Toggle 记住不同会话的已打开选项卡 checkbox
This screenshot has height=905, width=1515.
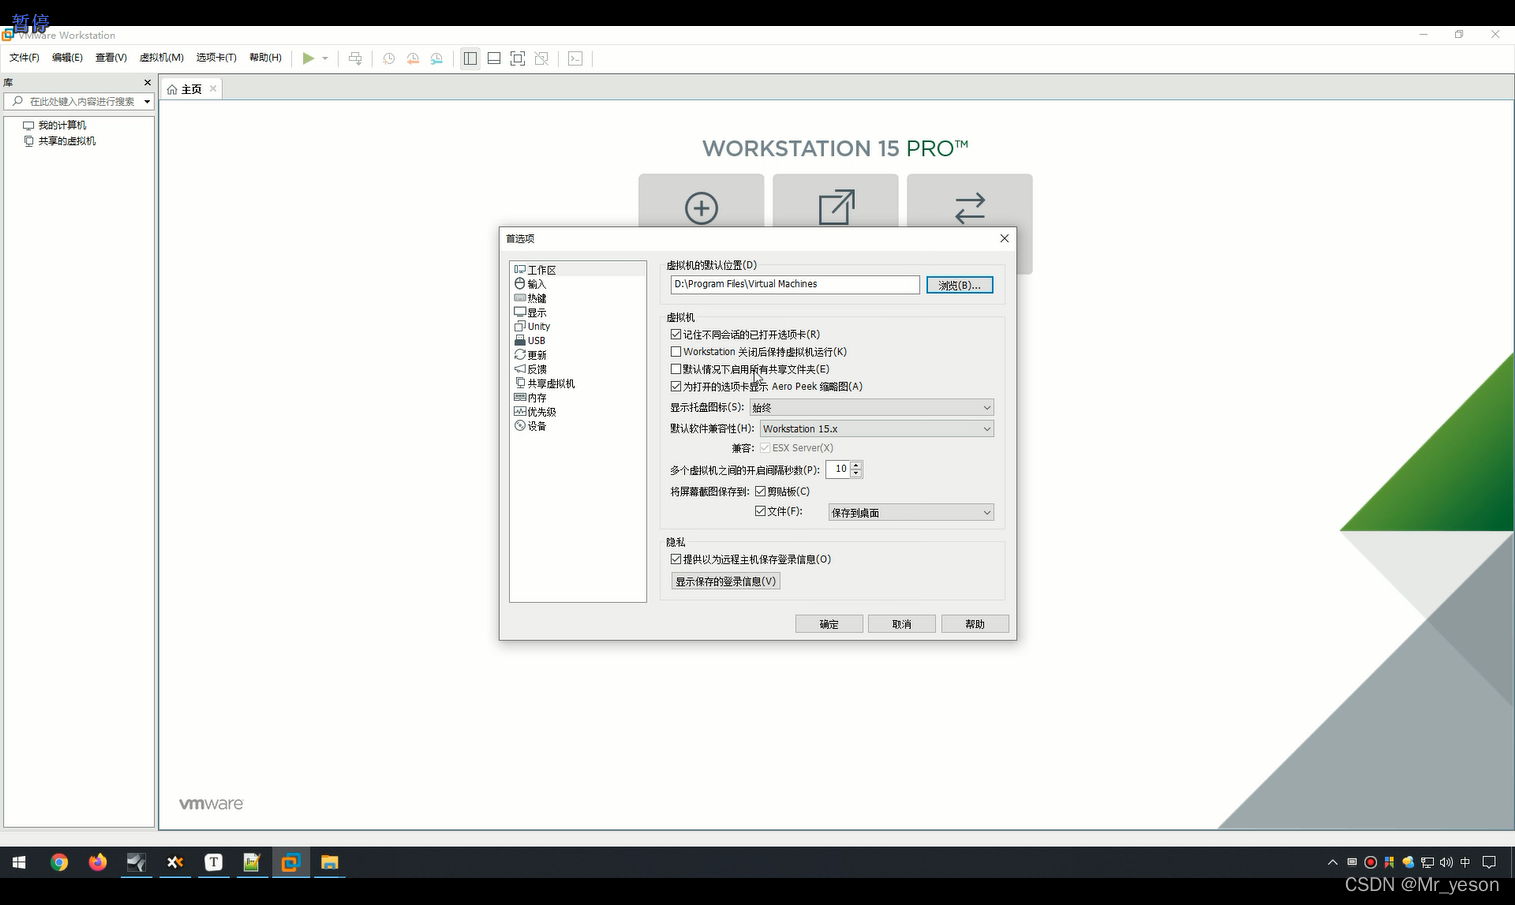(x=676, y=334)
